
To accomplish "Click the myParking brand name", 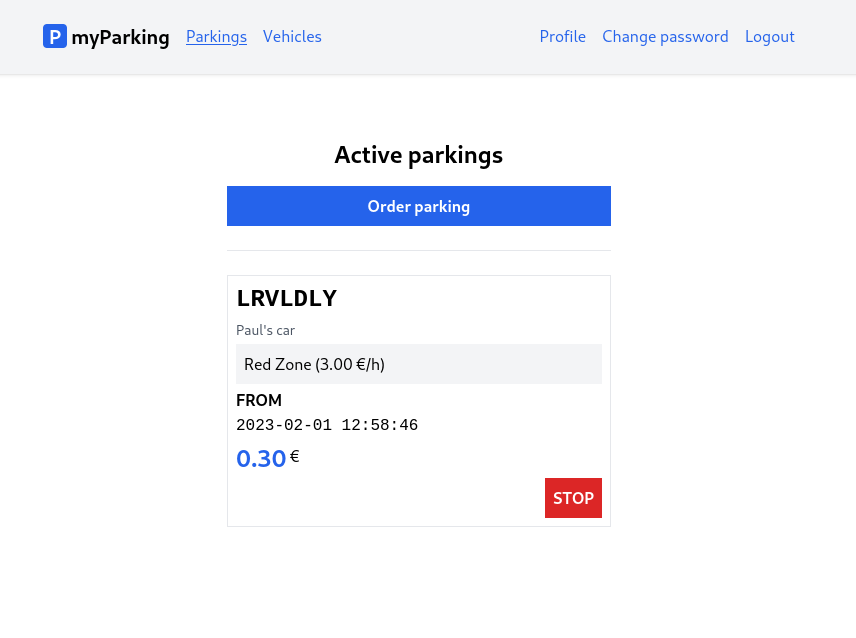I will point(120,37).
